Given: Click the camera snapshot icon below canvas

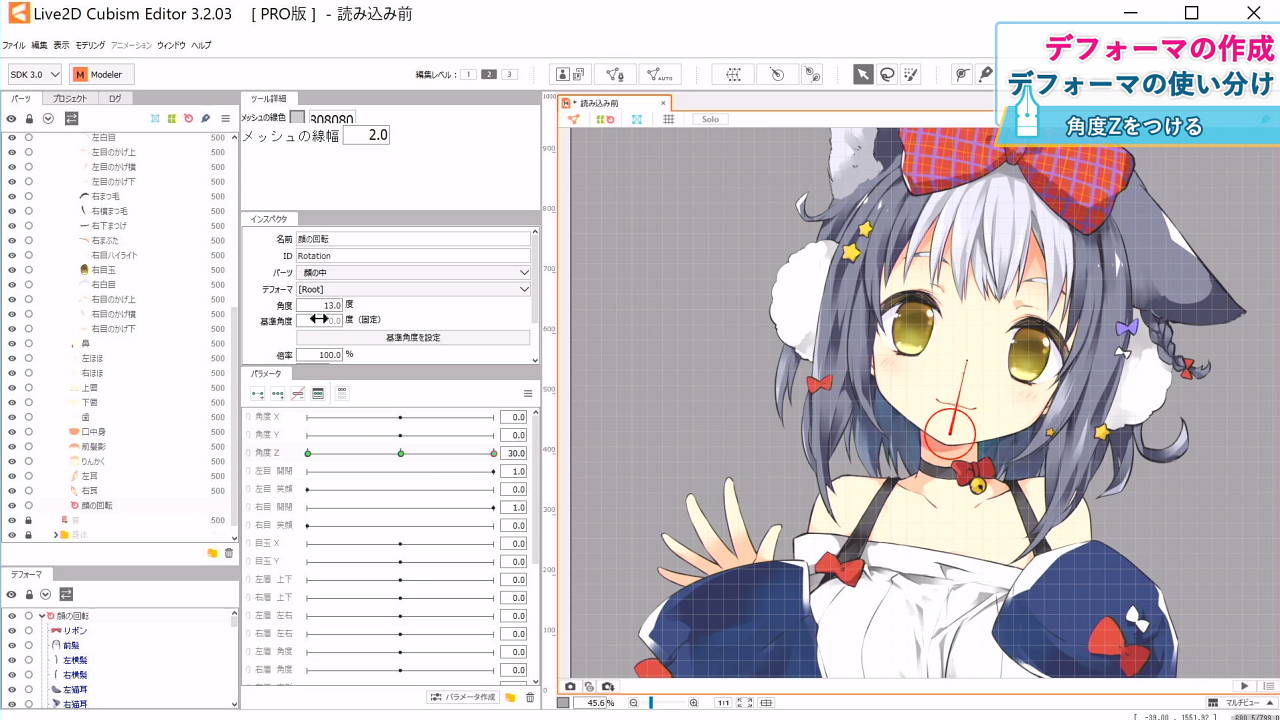Looking at the screenshot, I should click(x=570, y=686).
